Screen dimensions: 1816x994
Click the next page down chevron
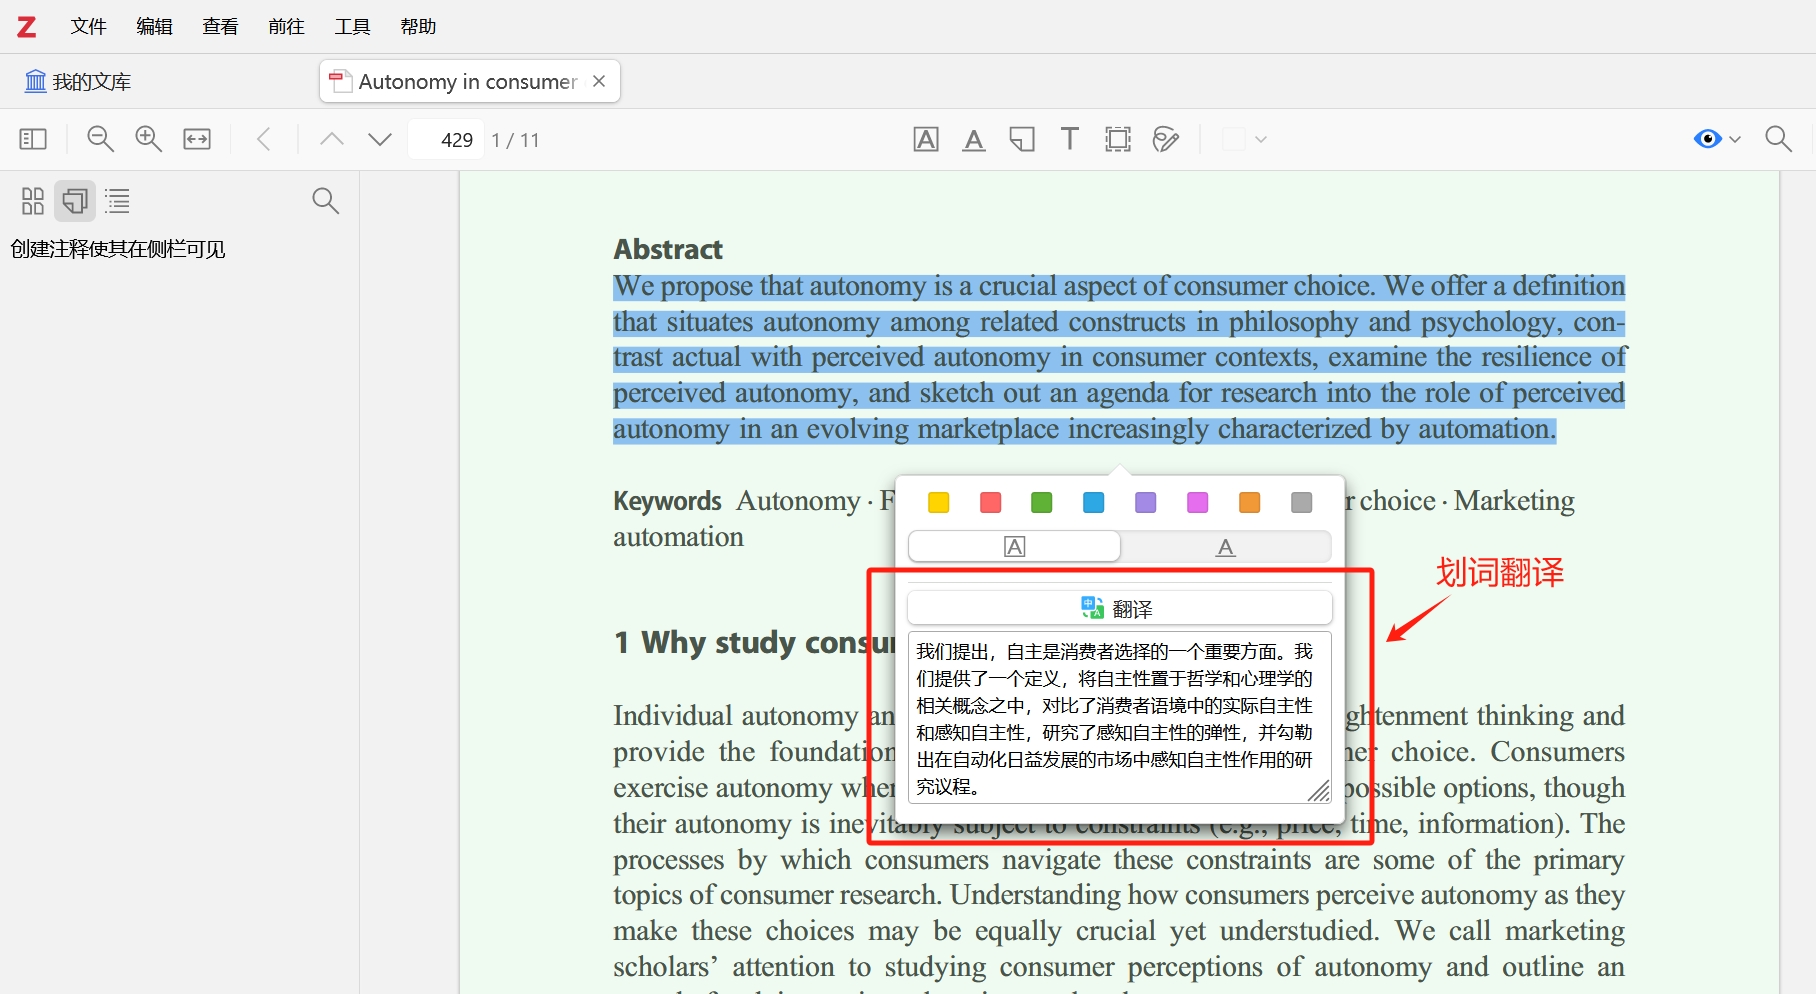pyautogui.click(x=379, y=139)
